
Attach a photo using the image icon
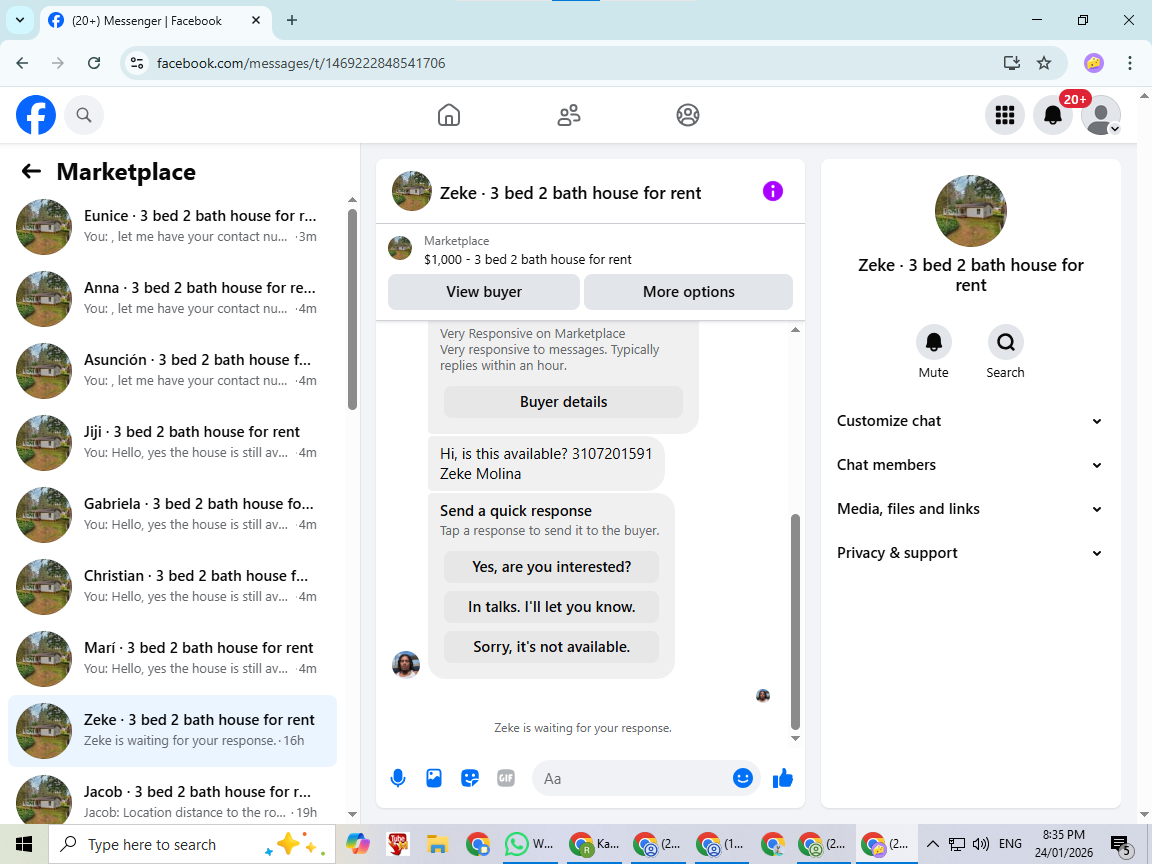click(433, 778)
